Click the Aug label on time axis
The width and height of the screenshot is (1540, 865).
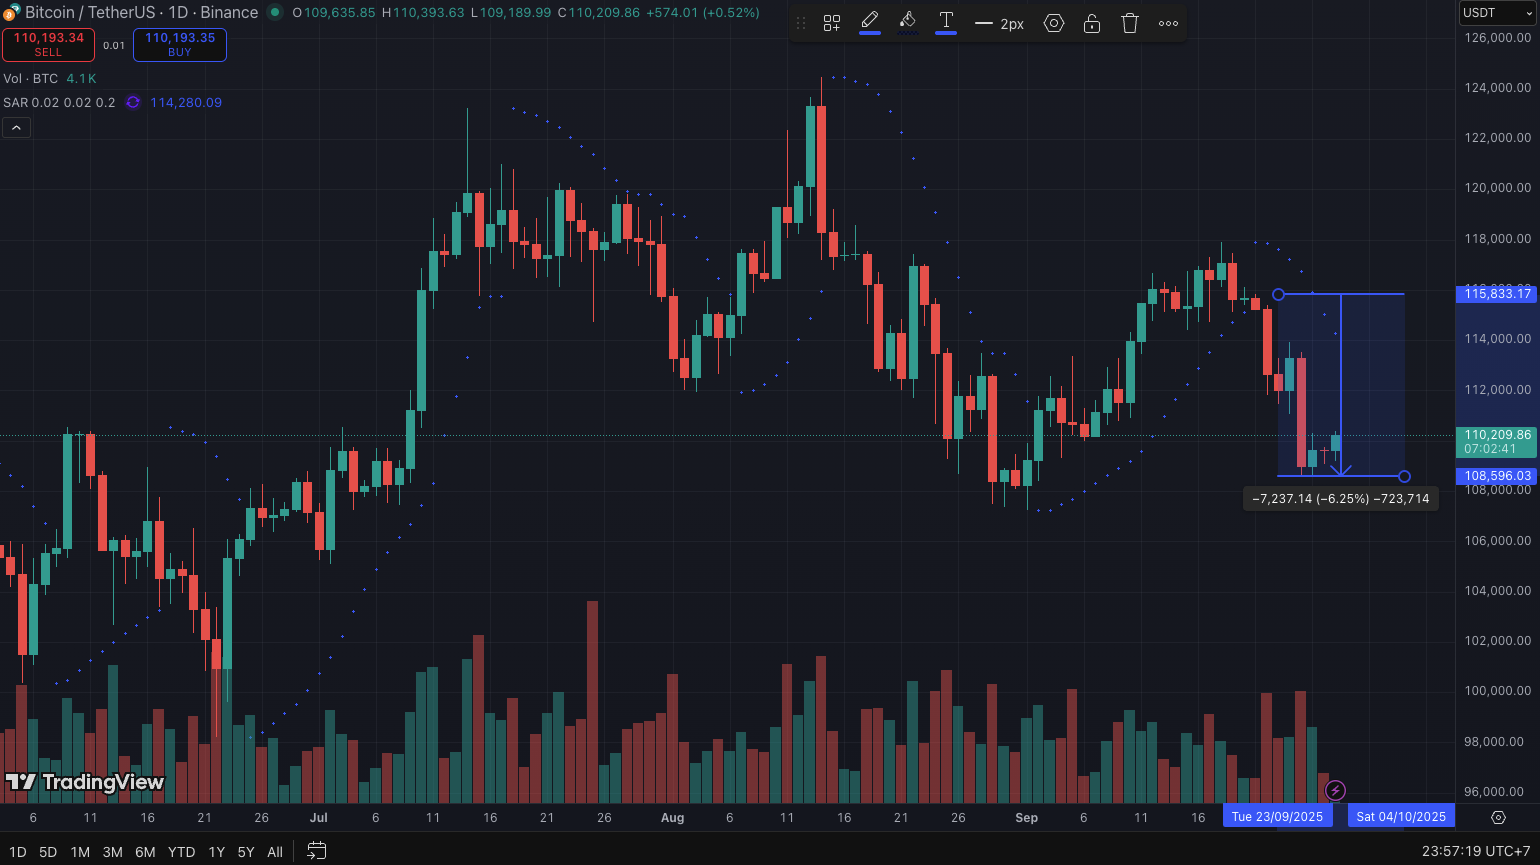pos(673,817)
